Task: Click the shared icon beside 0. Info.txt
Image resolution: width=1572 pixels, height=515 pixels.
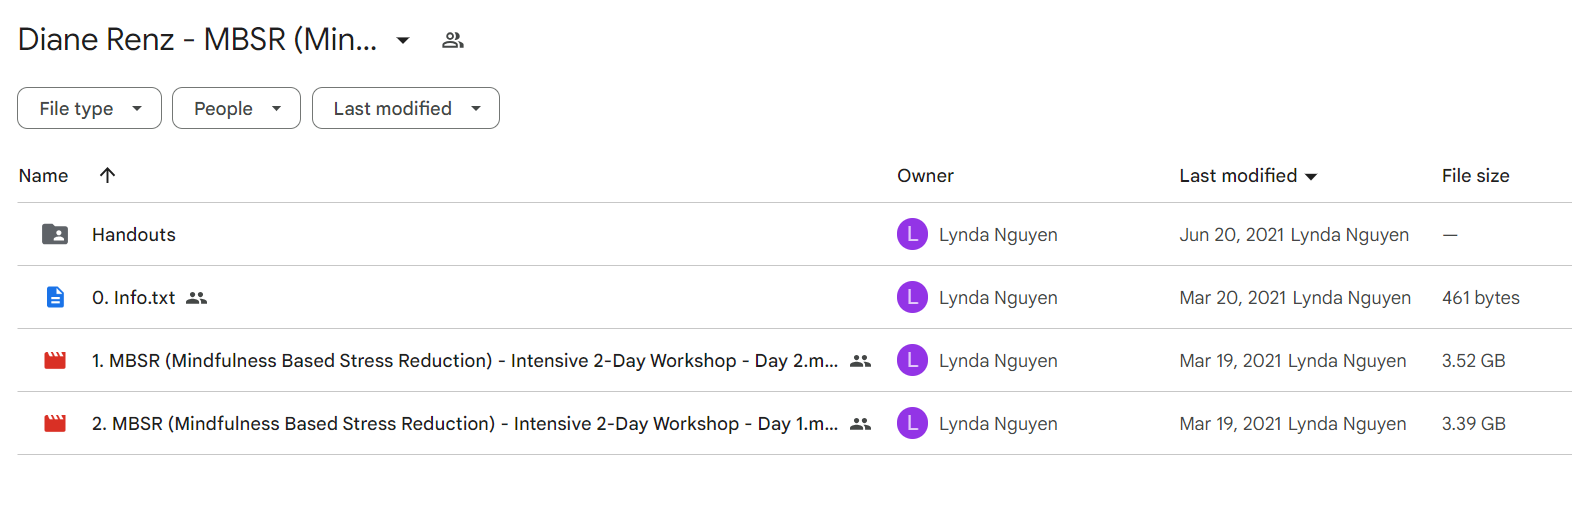Action: tap(197, 298)
